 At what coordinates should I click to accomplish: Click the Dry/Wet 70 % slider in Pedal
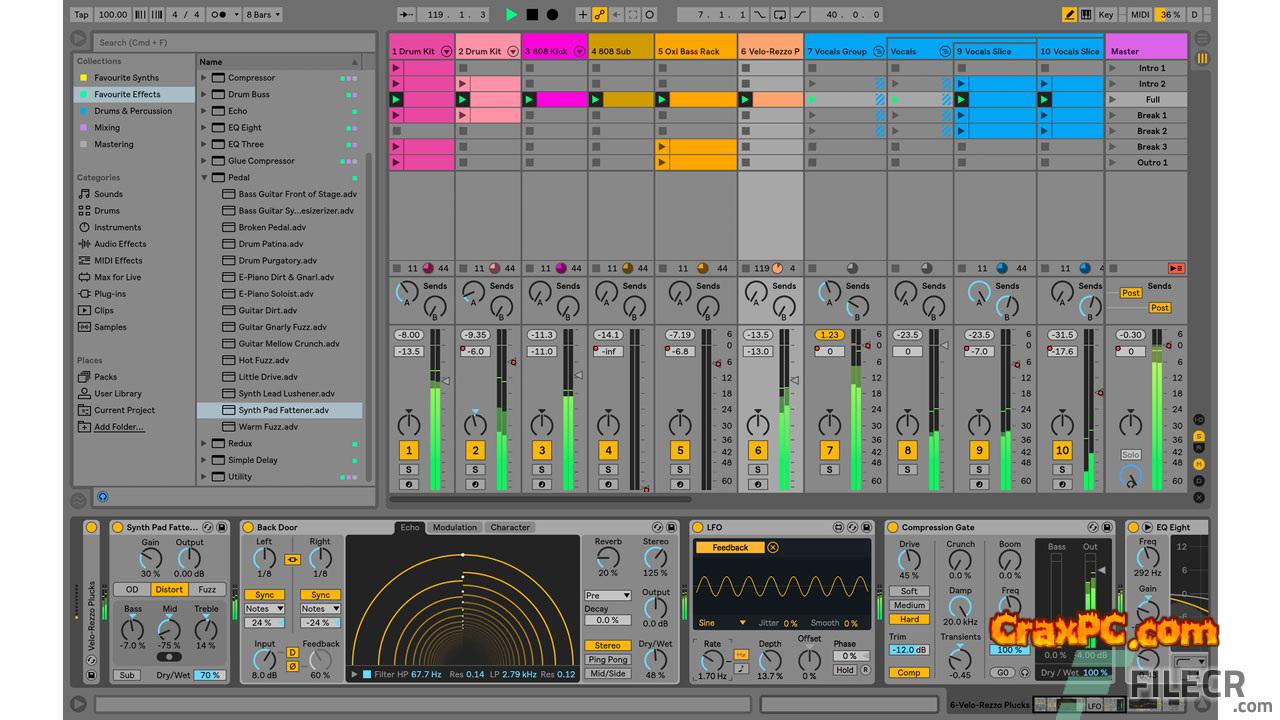pos(208,675)
